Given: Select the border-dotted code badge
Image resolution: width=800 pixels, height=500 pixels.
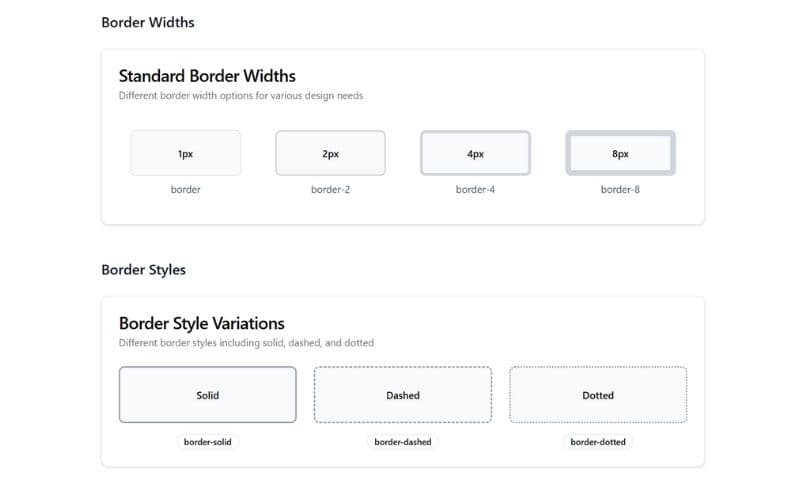Looking at the screenshot, I should pos(598,441).
